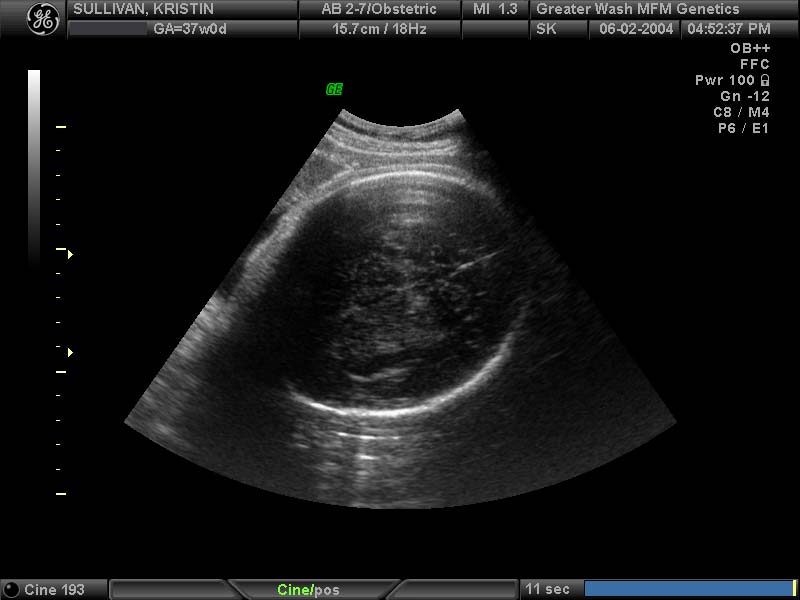This screenshot has width=800, height=600.
Task: Click the GA=37w0d gestational age field
Action: tap(191, 29)
